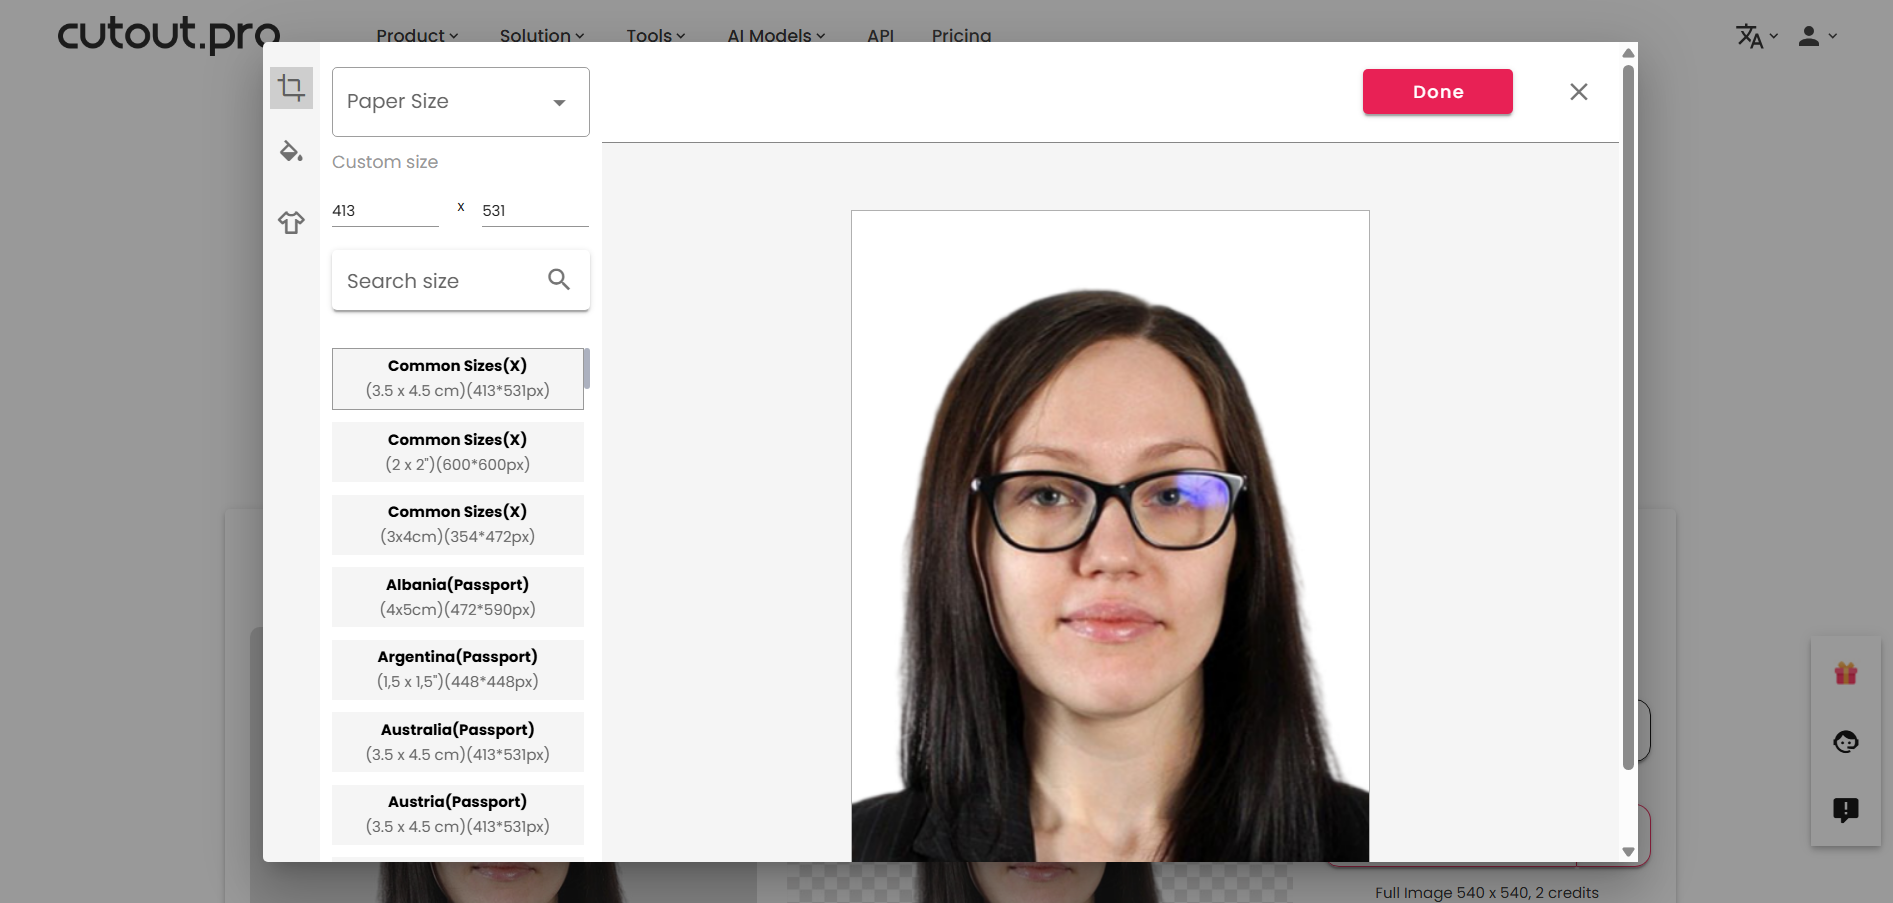Click the feedback report icon
1893x903 pixels.
coord(1846,810)
